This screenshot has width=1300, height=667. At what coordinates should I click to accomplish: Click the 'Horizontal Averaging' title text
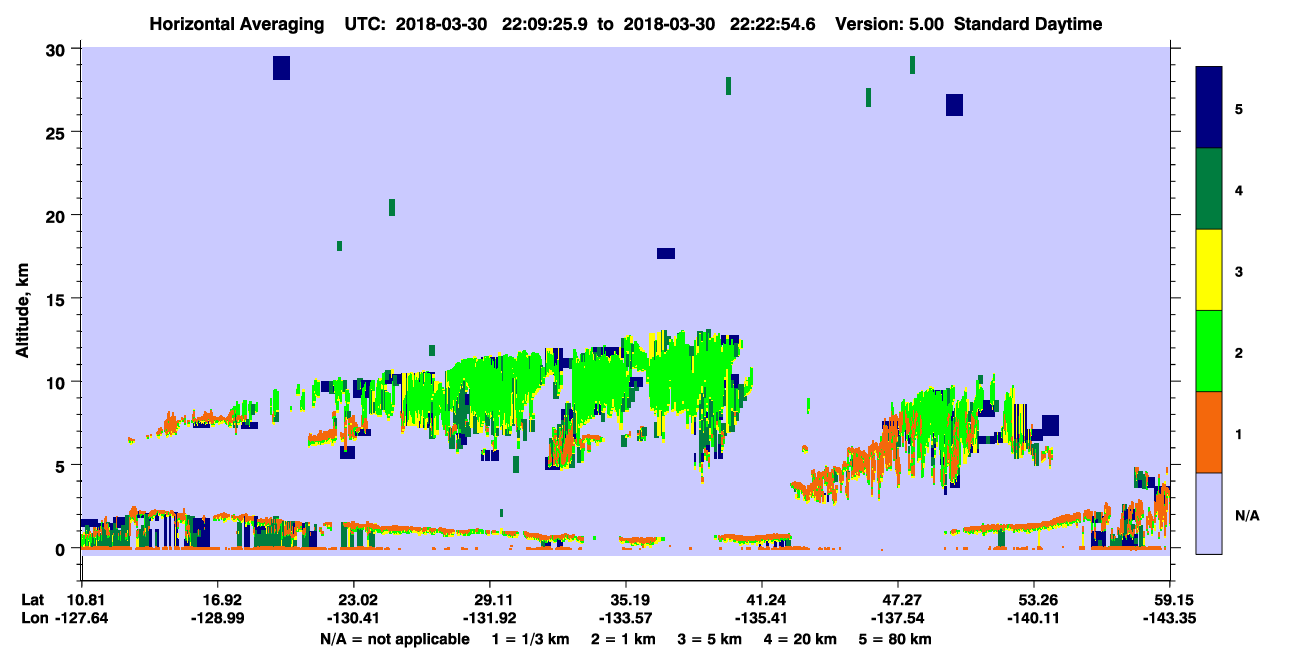pyautogui.click(x=237, y=24)
